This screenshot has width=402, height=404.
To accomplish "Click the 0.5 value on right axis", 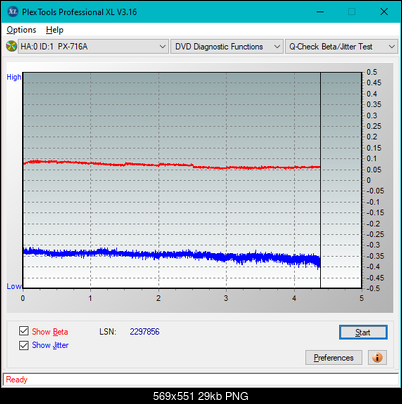I will tap(372, 72).
